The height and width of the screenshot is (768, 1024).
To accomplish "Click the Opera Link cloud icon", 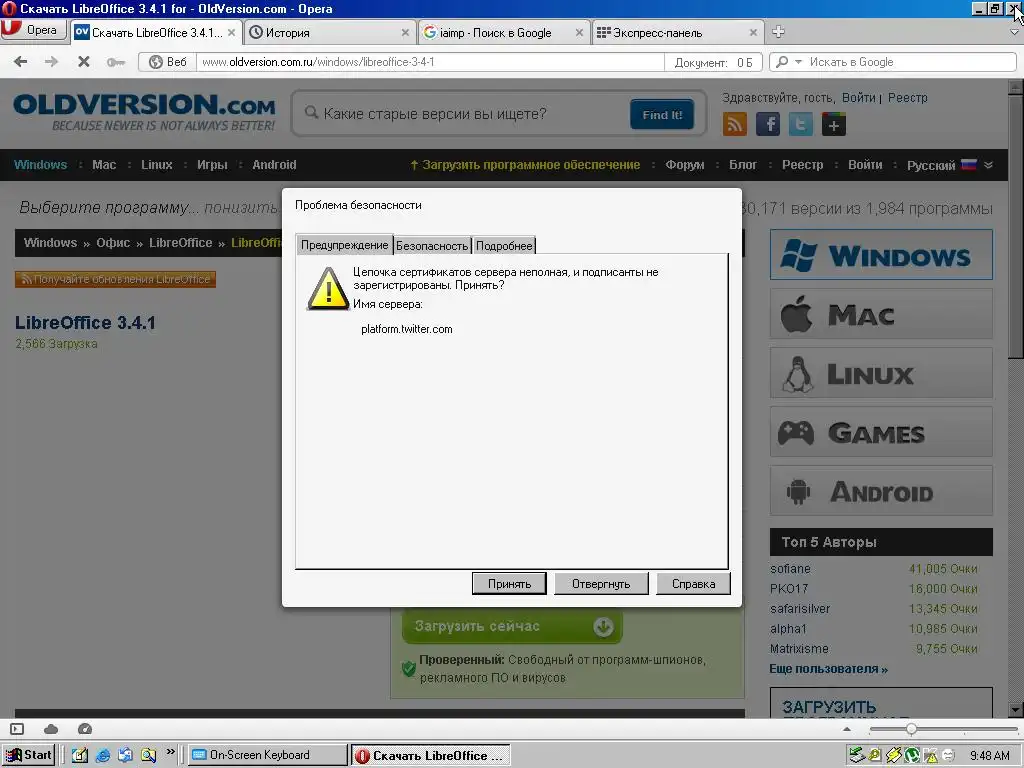I will 51,729.
